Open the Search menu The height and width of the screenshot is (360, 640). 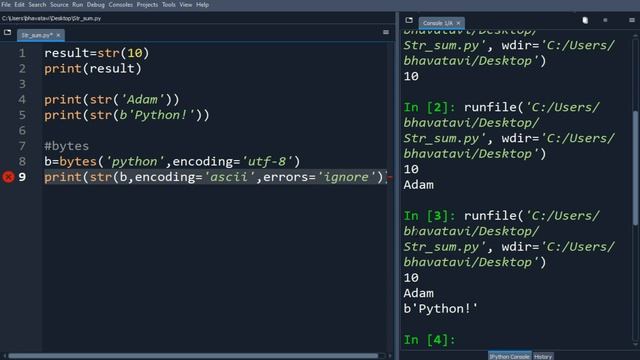click(37, 5)
